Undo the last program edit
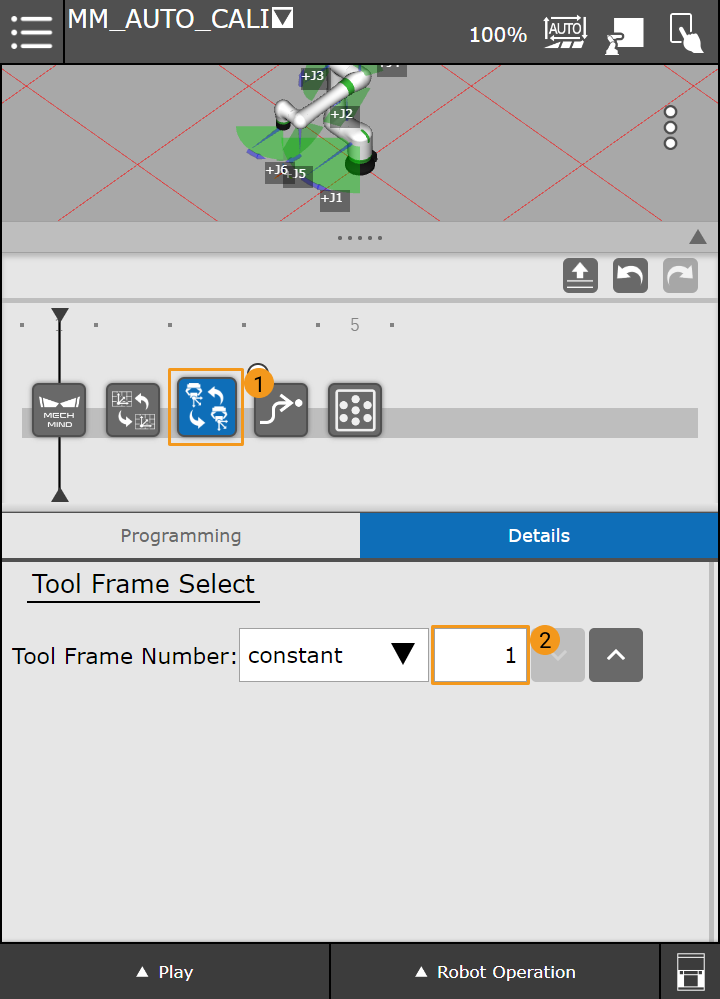Viewport: 720px width, 999px height. coord(630,276)
